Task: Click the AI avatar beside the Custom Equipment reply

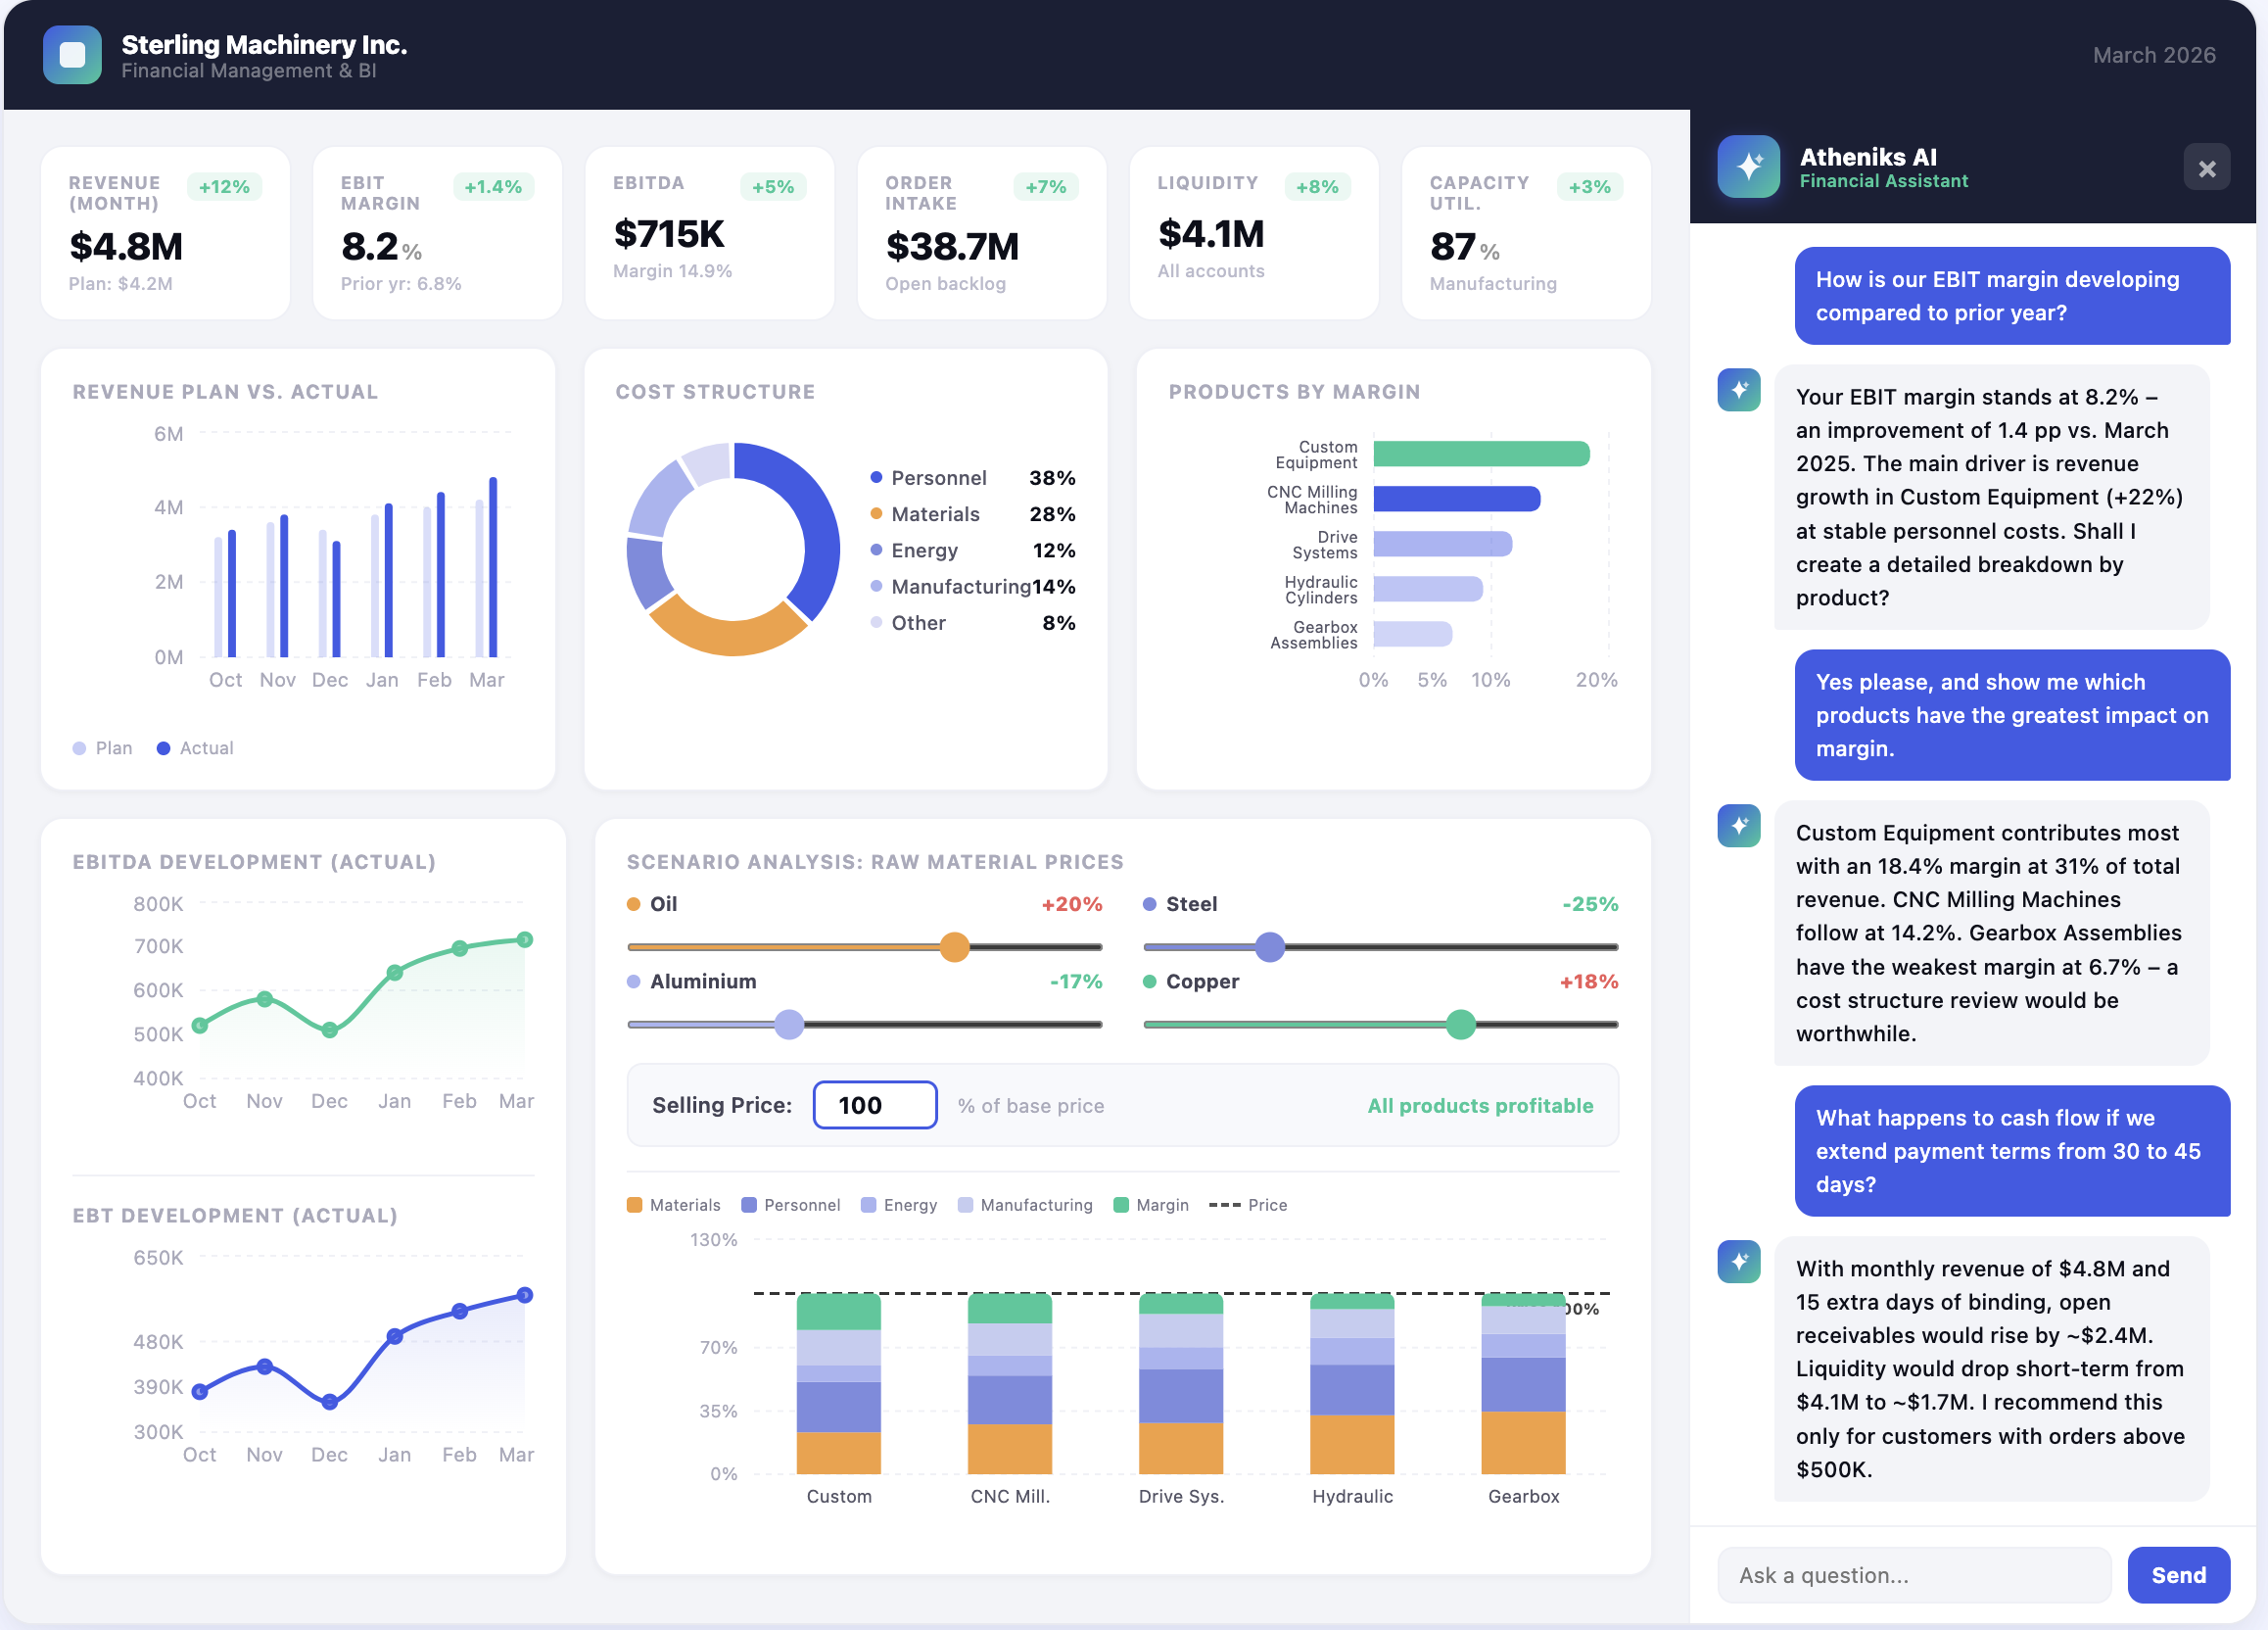Action: [1739, 826]
